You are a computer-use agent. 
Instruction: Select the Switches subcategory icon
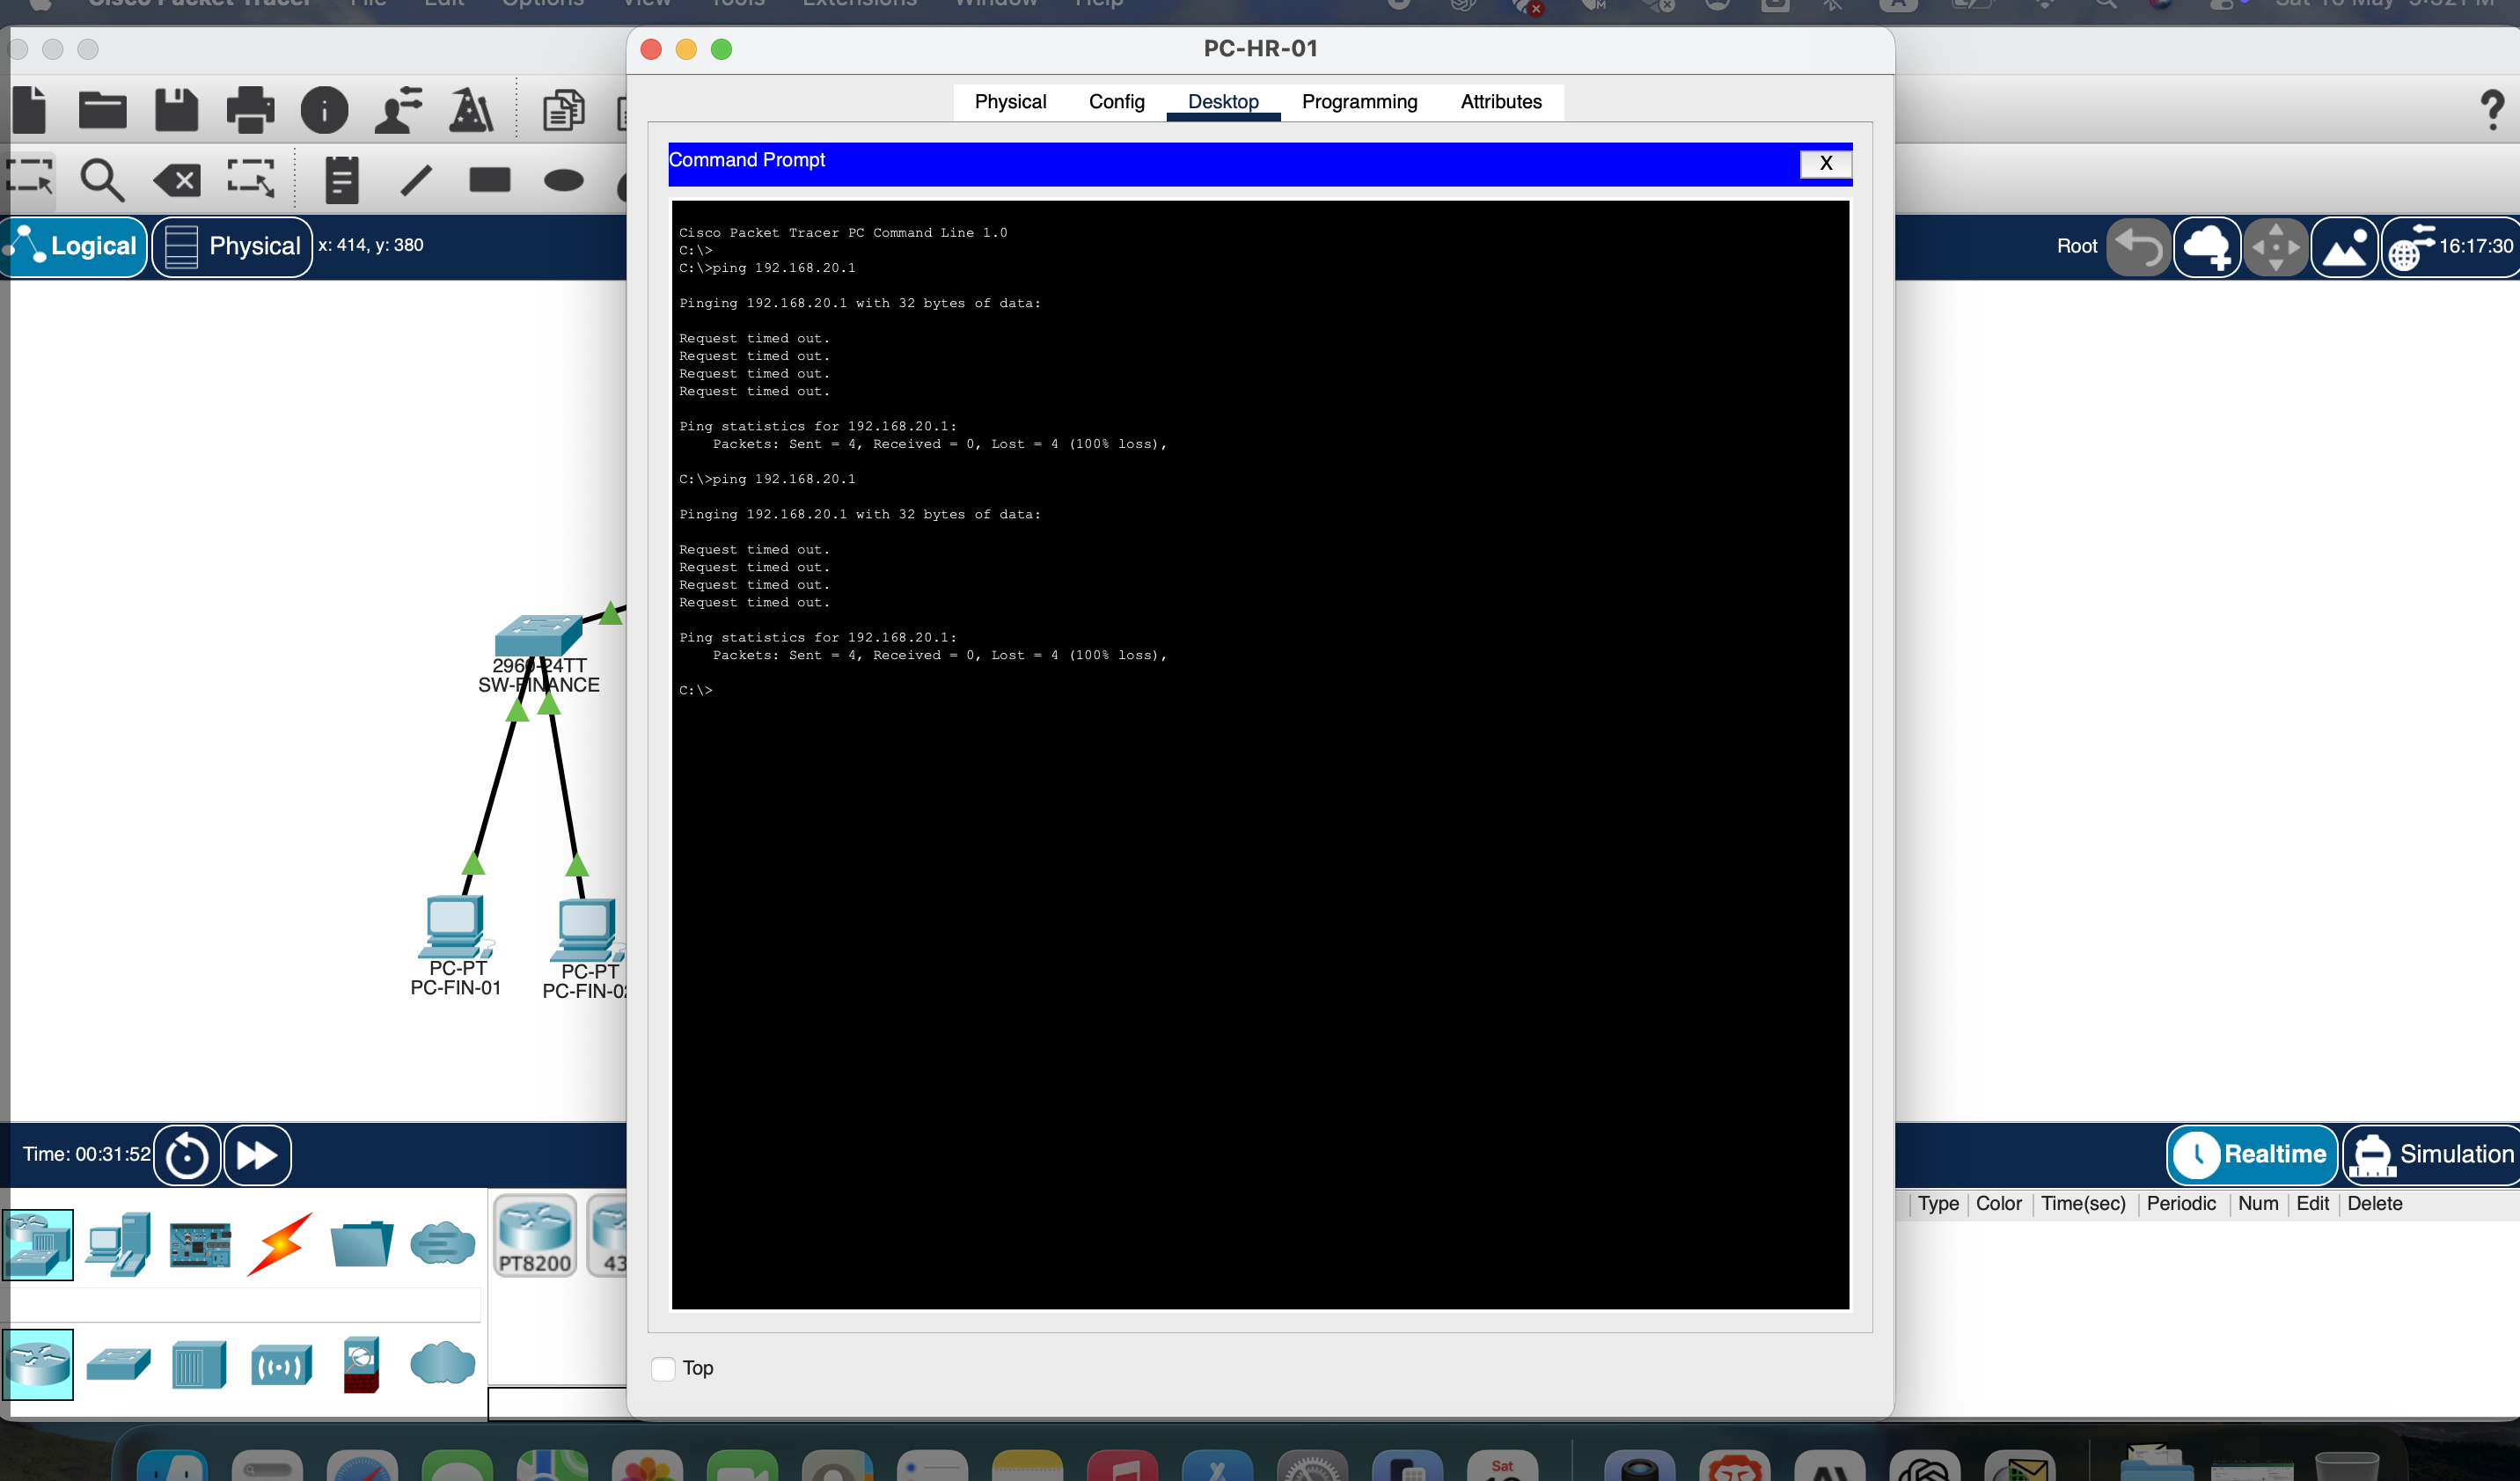tap(118, 1364)
